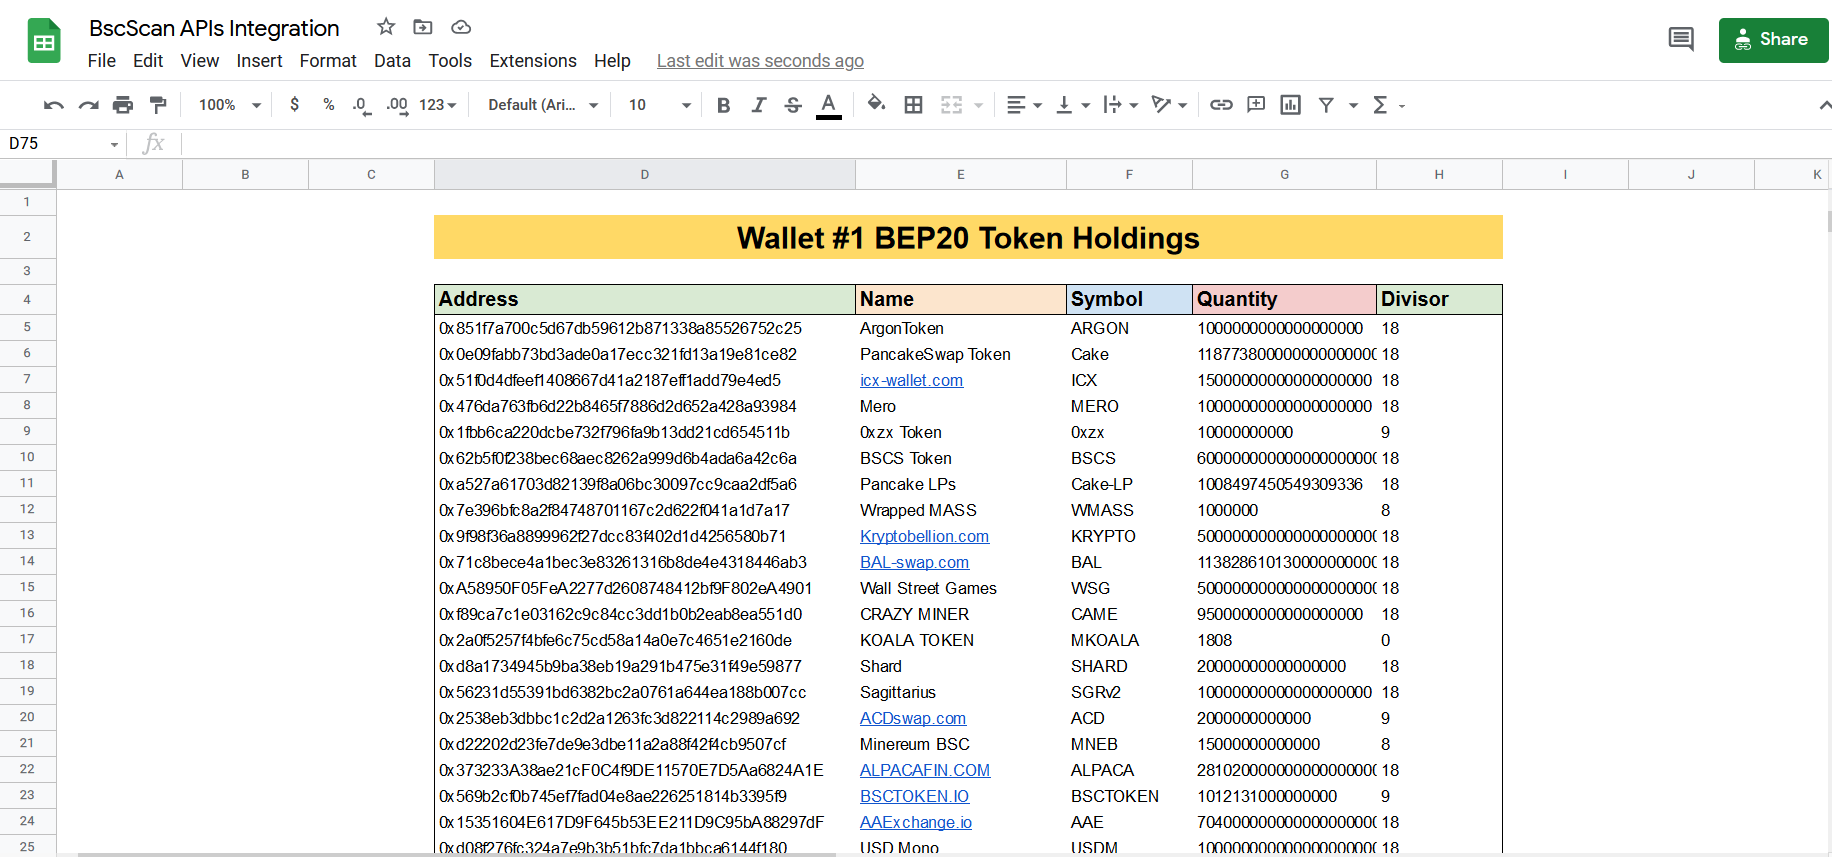The image size is (1832, 857).
Task: Toggle strikethrough formatting
Action: [793, 105]
